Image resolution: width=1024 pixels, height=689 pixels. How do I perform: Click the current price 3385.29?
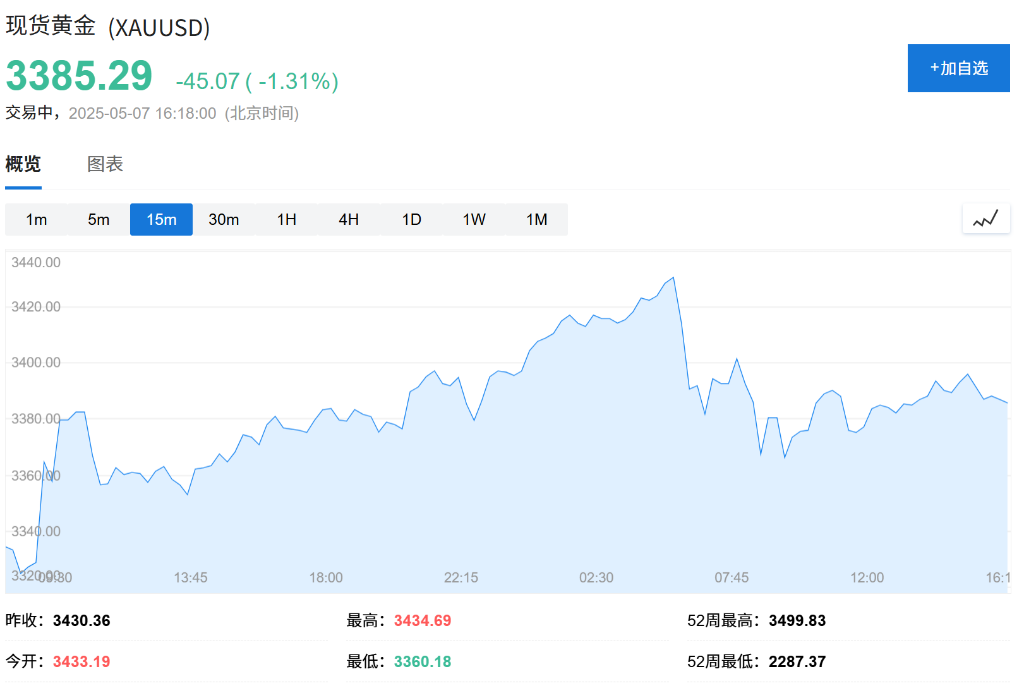point(79,76)
